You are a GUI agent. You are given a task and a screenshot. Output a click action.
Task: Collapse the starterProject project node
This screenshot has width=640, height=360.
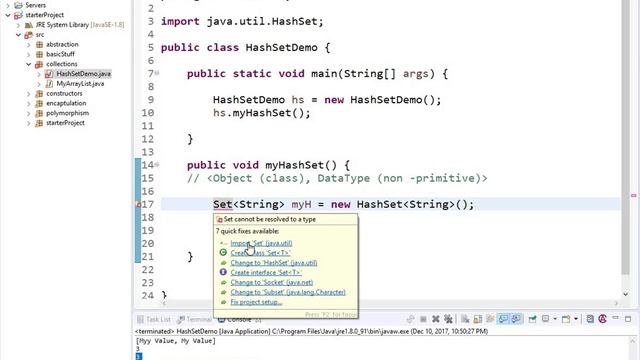click(x=8, y=15)
